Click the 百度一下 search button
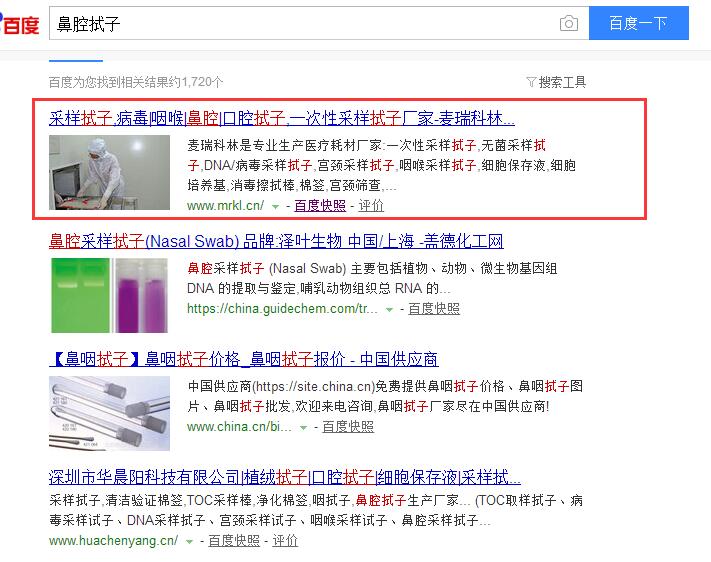The height and width of the screenshot is (562, 711). pos(638,23)
